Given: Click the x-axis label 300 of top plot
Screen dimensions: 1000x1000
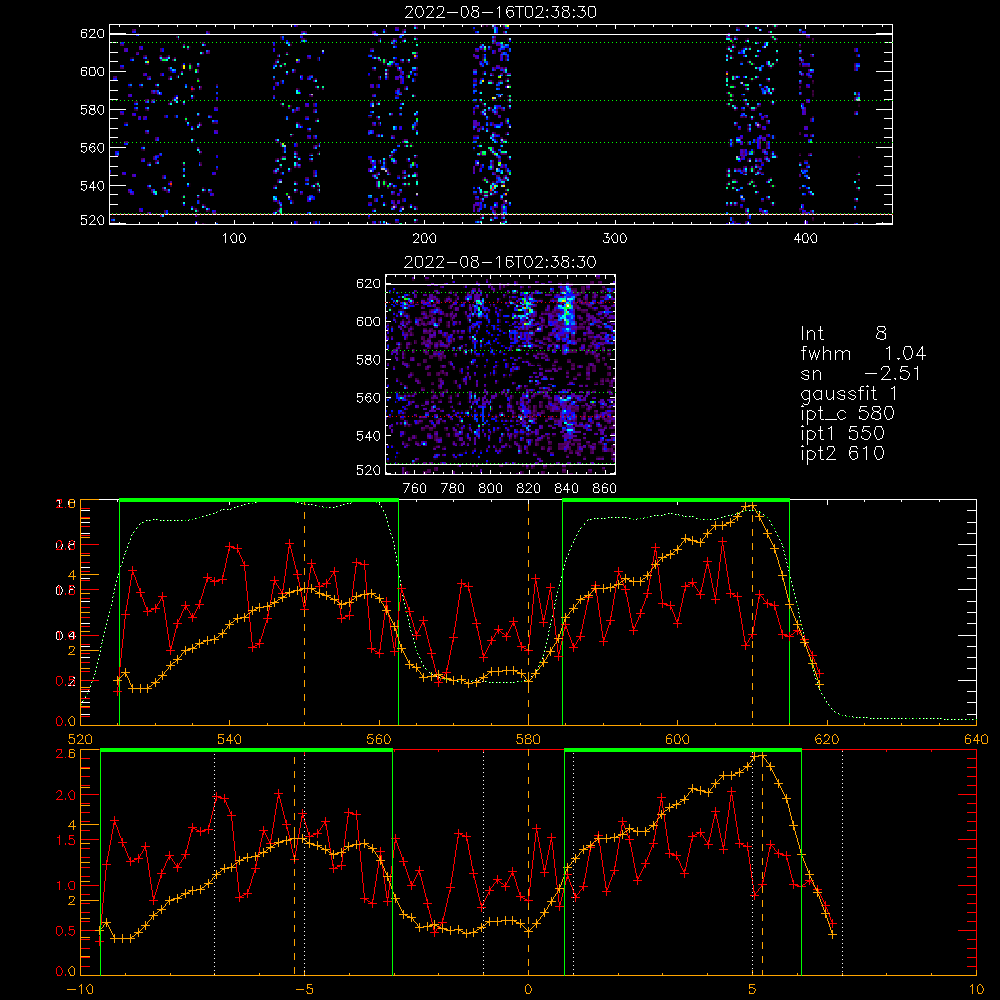Looking at the screenshot, I should click(615, 239).
